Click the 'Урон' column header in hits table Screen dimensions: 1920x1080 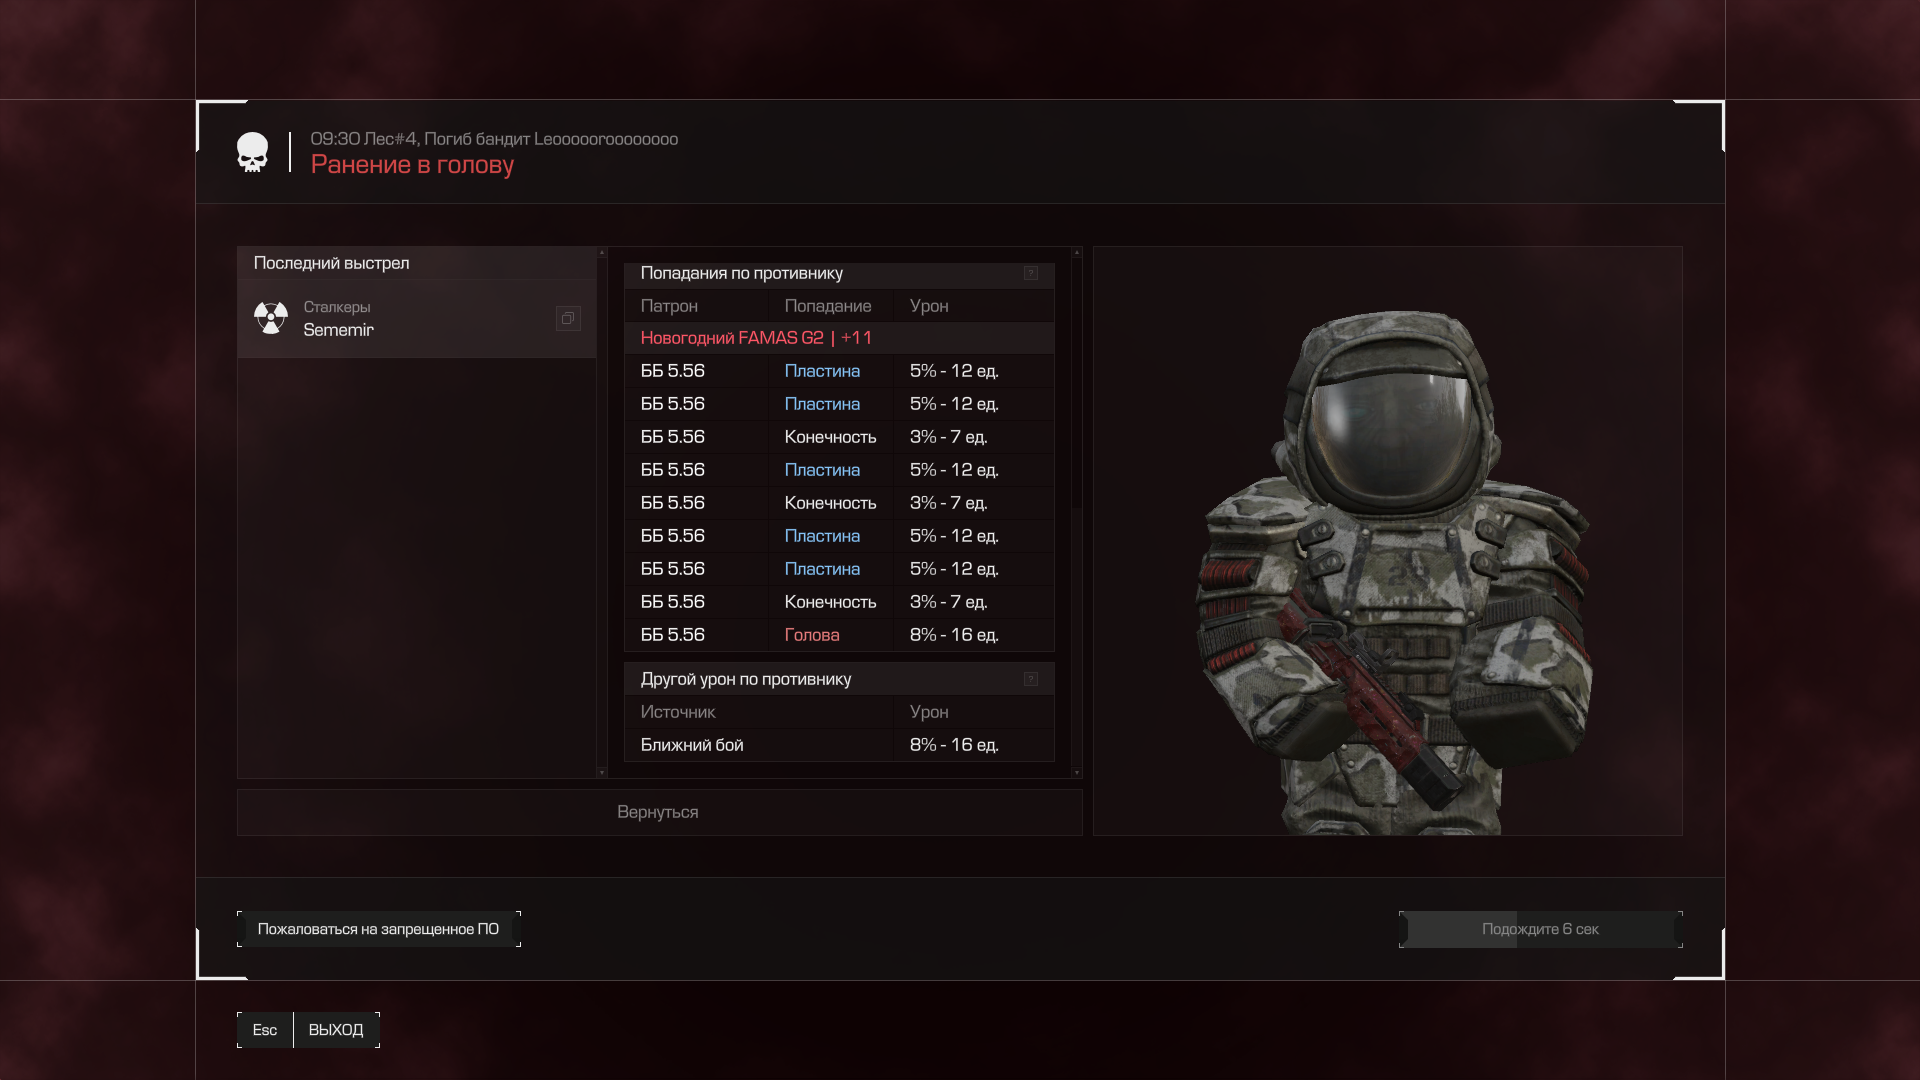coord(929,306)
